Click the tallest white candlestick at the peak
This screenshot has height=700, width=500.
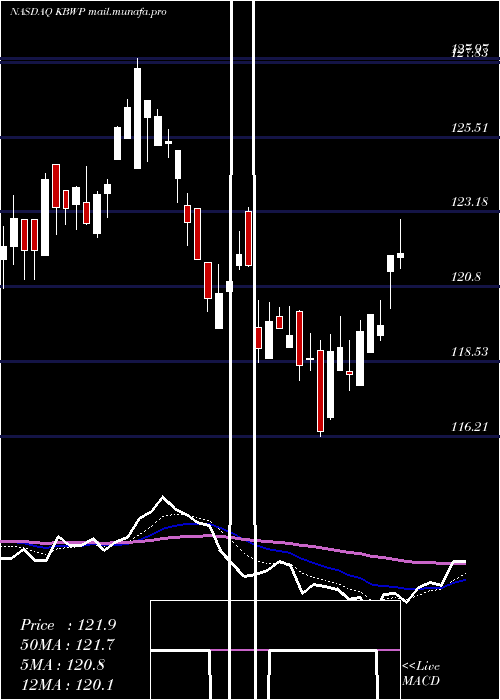click(x=137, y=118)
